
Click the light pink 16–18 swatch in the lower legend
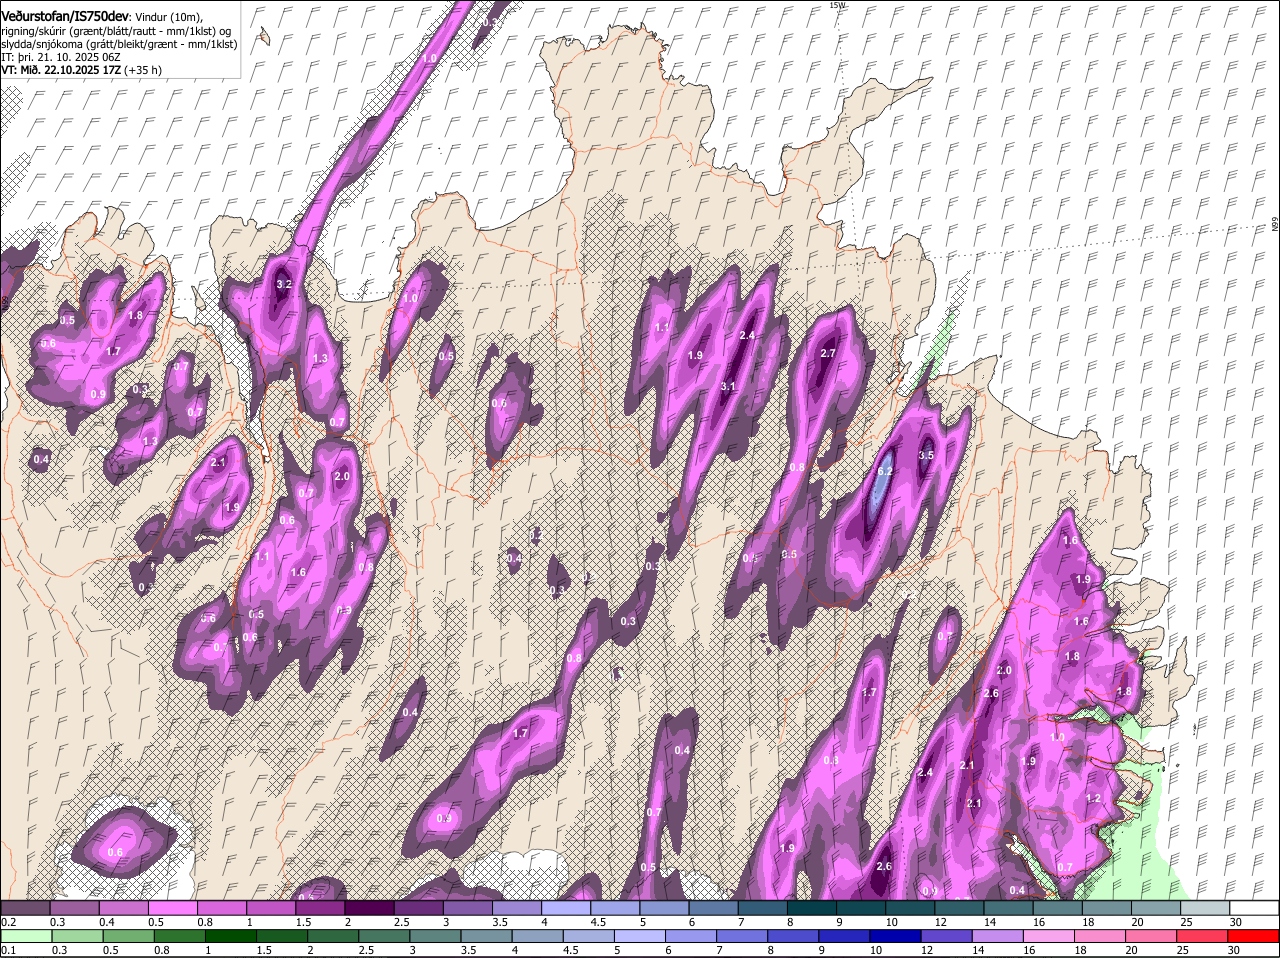coord(1048,936)
